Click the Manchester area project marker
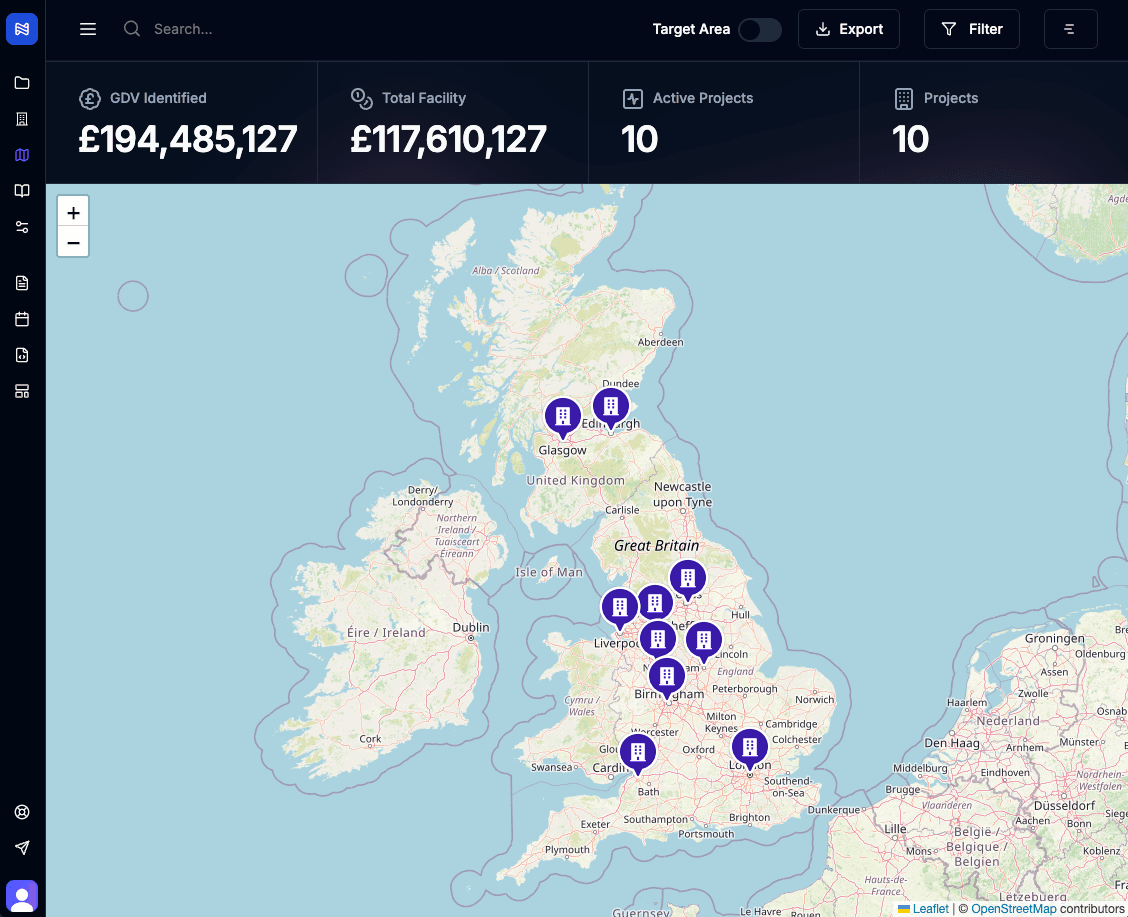Image resolution: width=1128 pixels, height=917 pixels. [655, 605]
